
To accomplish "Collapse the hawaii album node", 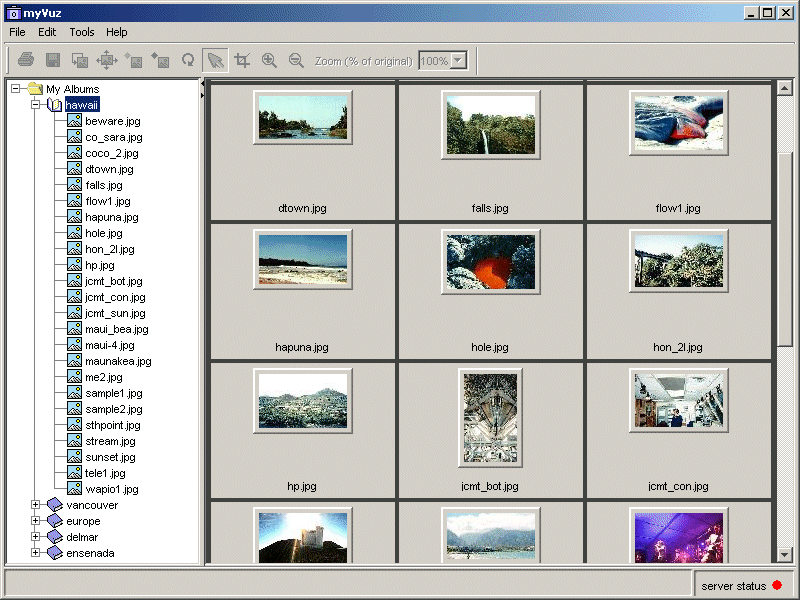I will (35, 105).
